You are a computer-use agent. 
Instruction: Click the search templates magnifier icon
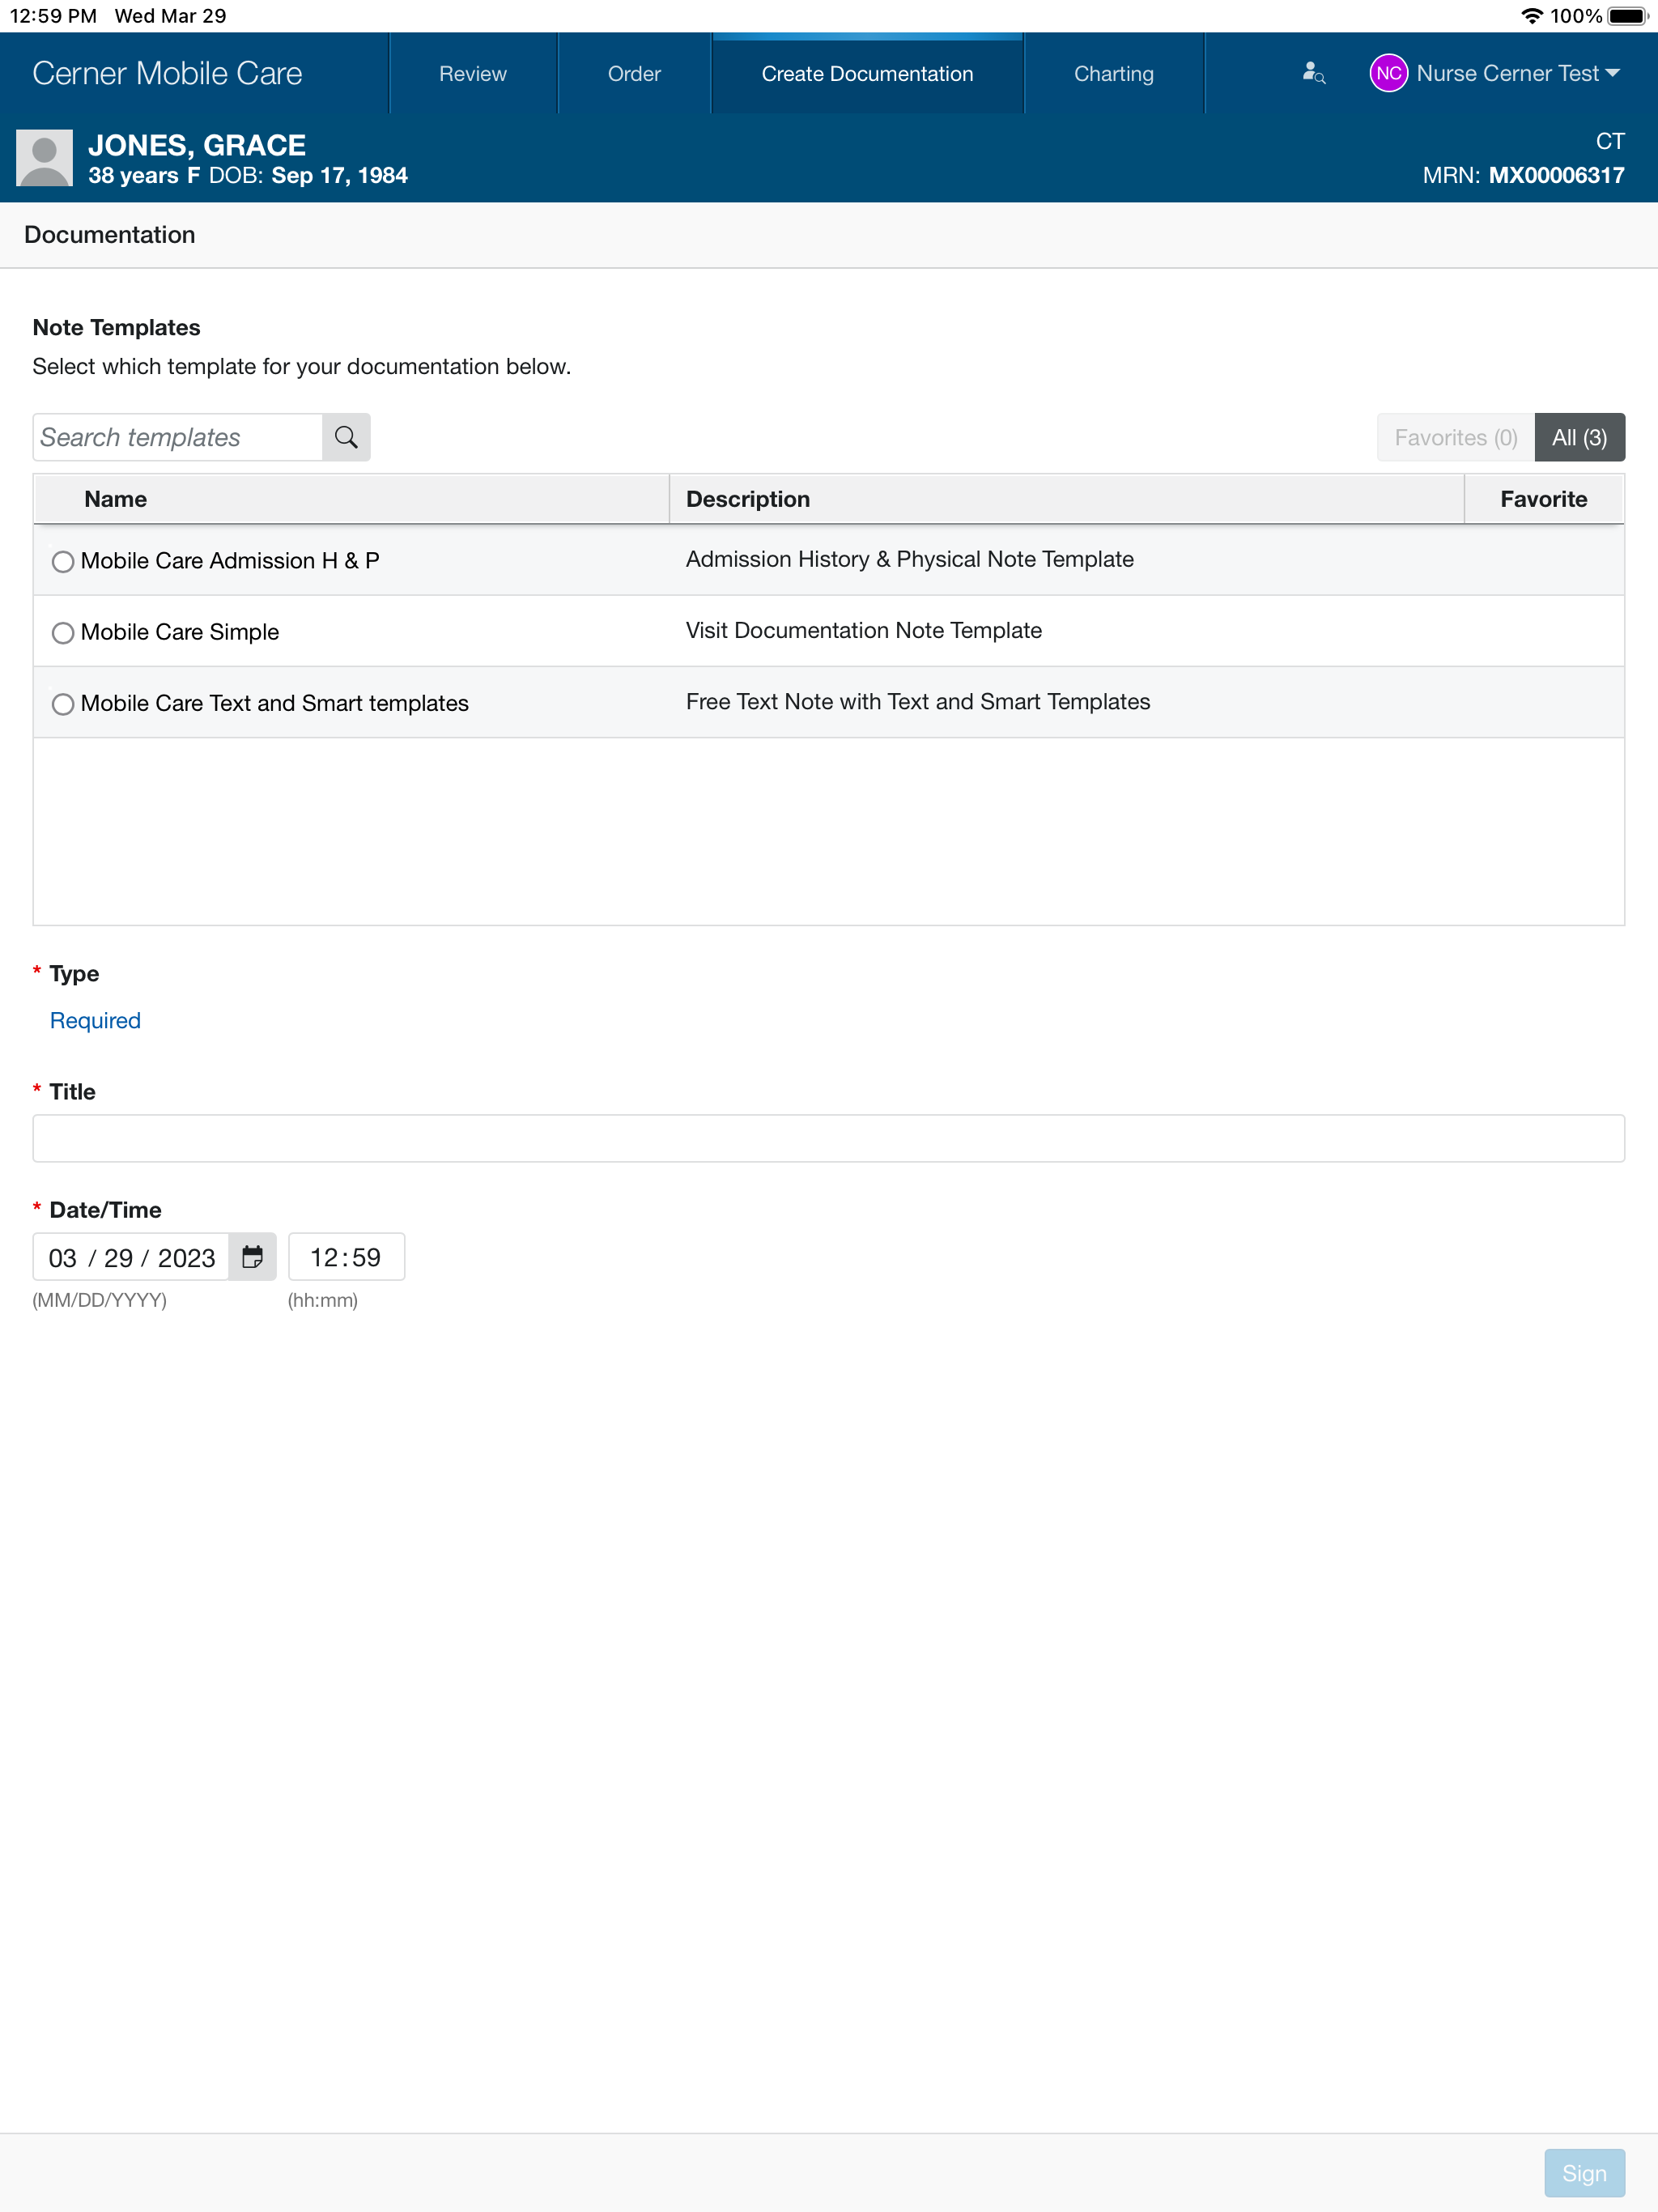[346, 437]
